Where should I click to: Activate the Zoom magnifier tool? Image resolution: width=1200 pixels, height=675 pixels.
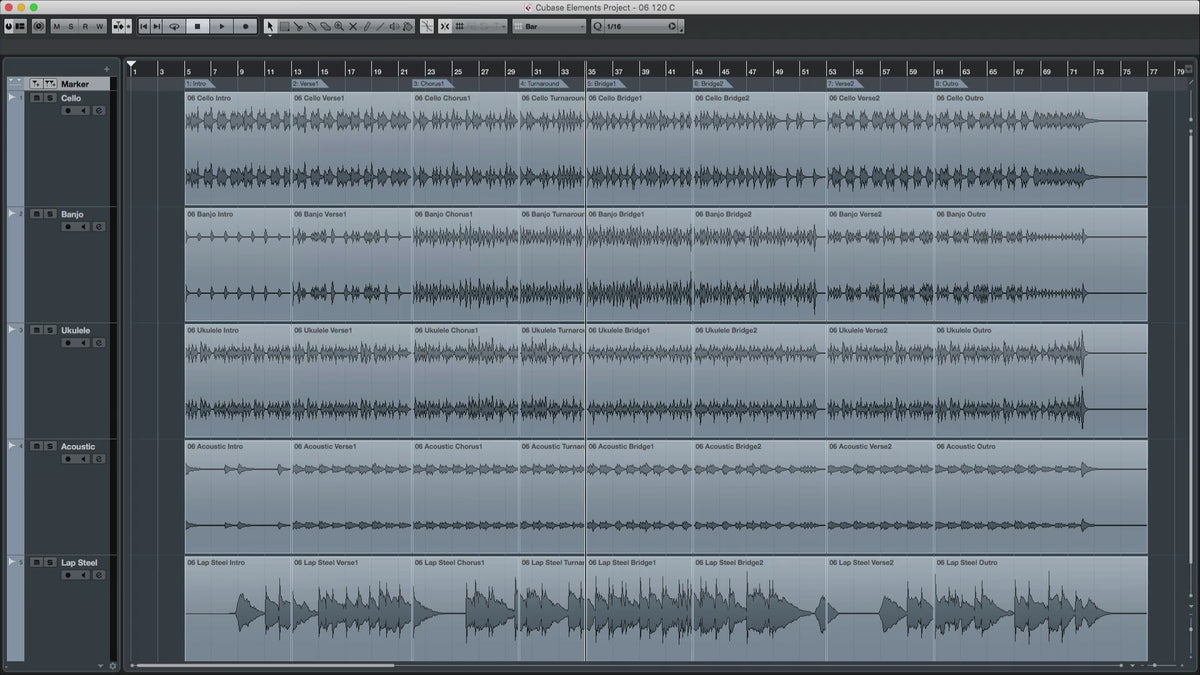click(x=339, y=26)
